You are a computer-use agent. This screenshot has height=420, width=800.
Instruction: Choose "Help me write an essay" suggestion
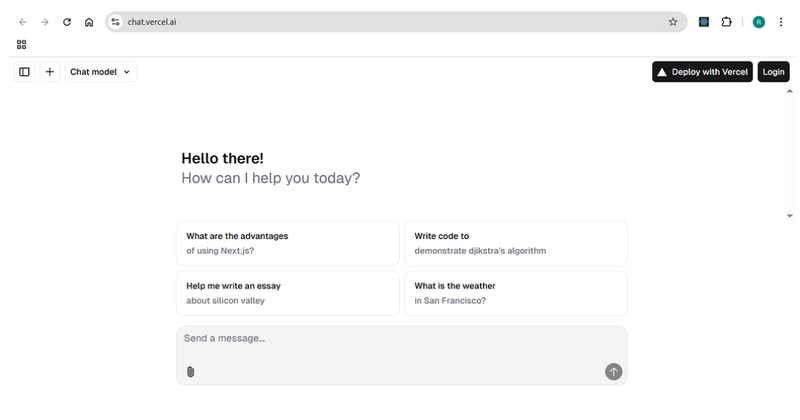(288, 293)
